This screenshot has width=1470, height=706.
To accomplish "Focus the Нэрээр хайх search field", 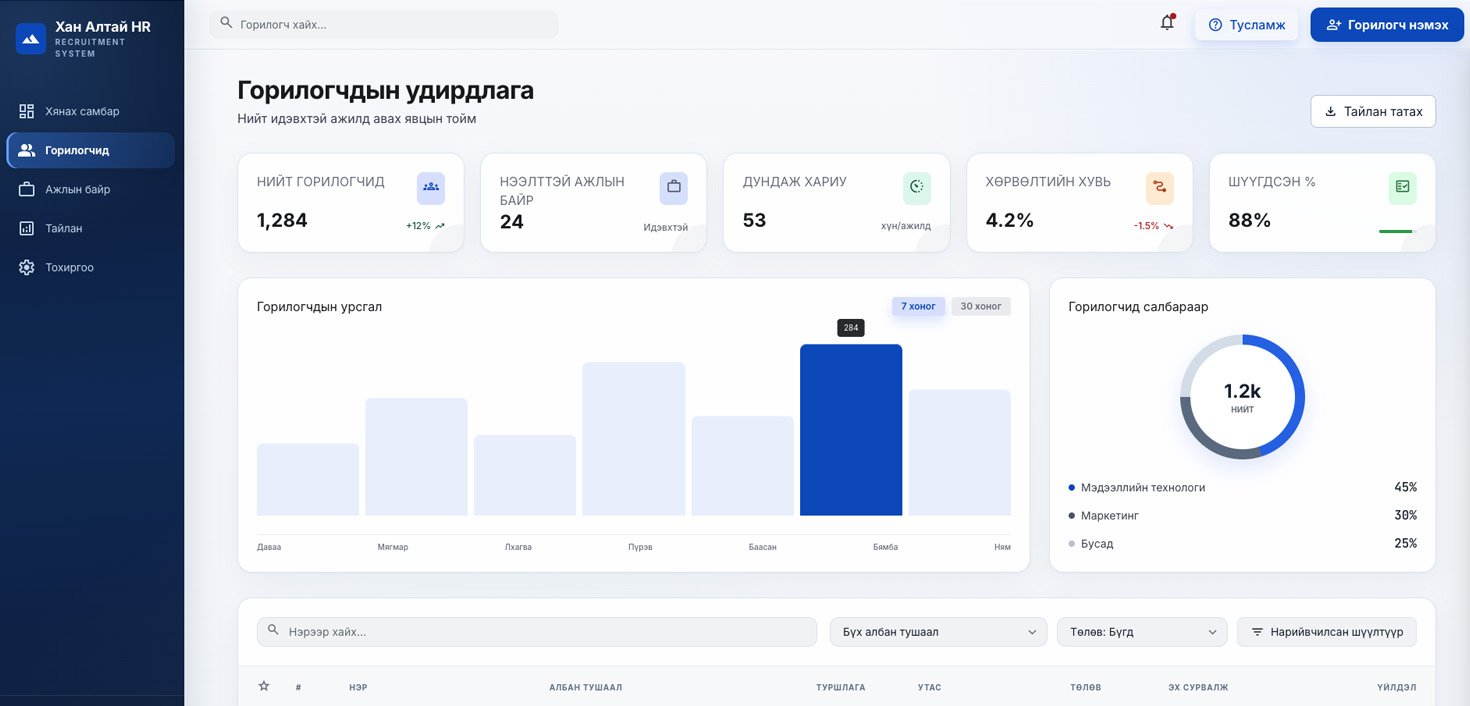I will 537,632.
